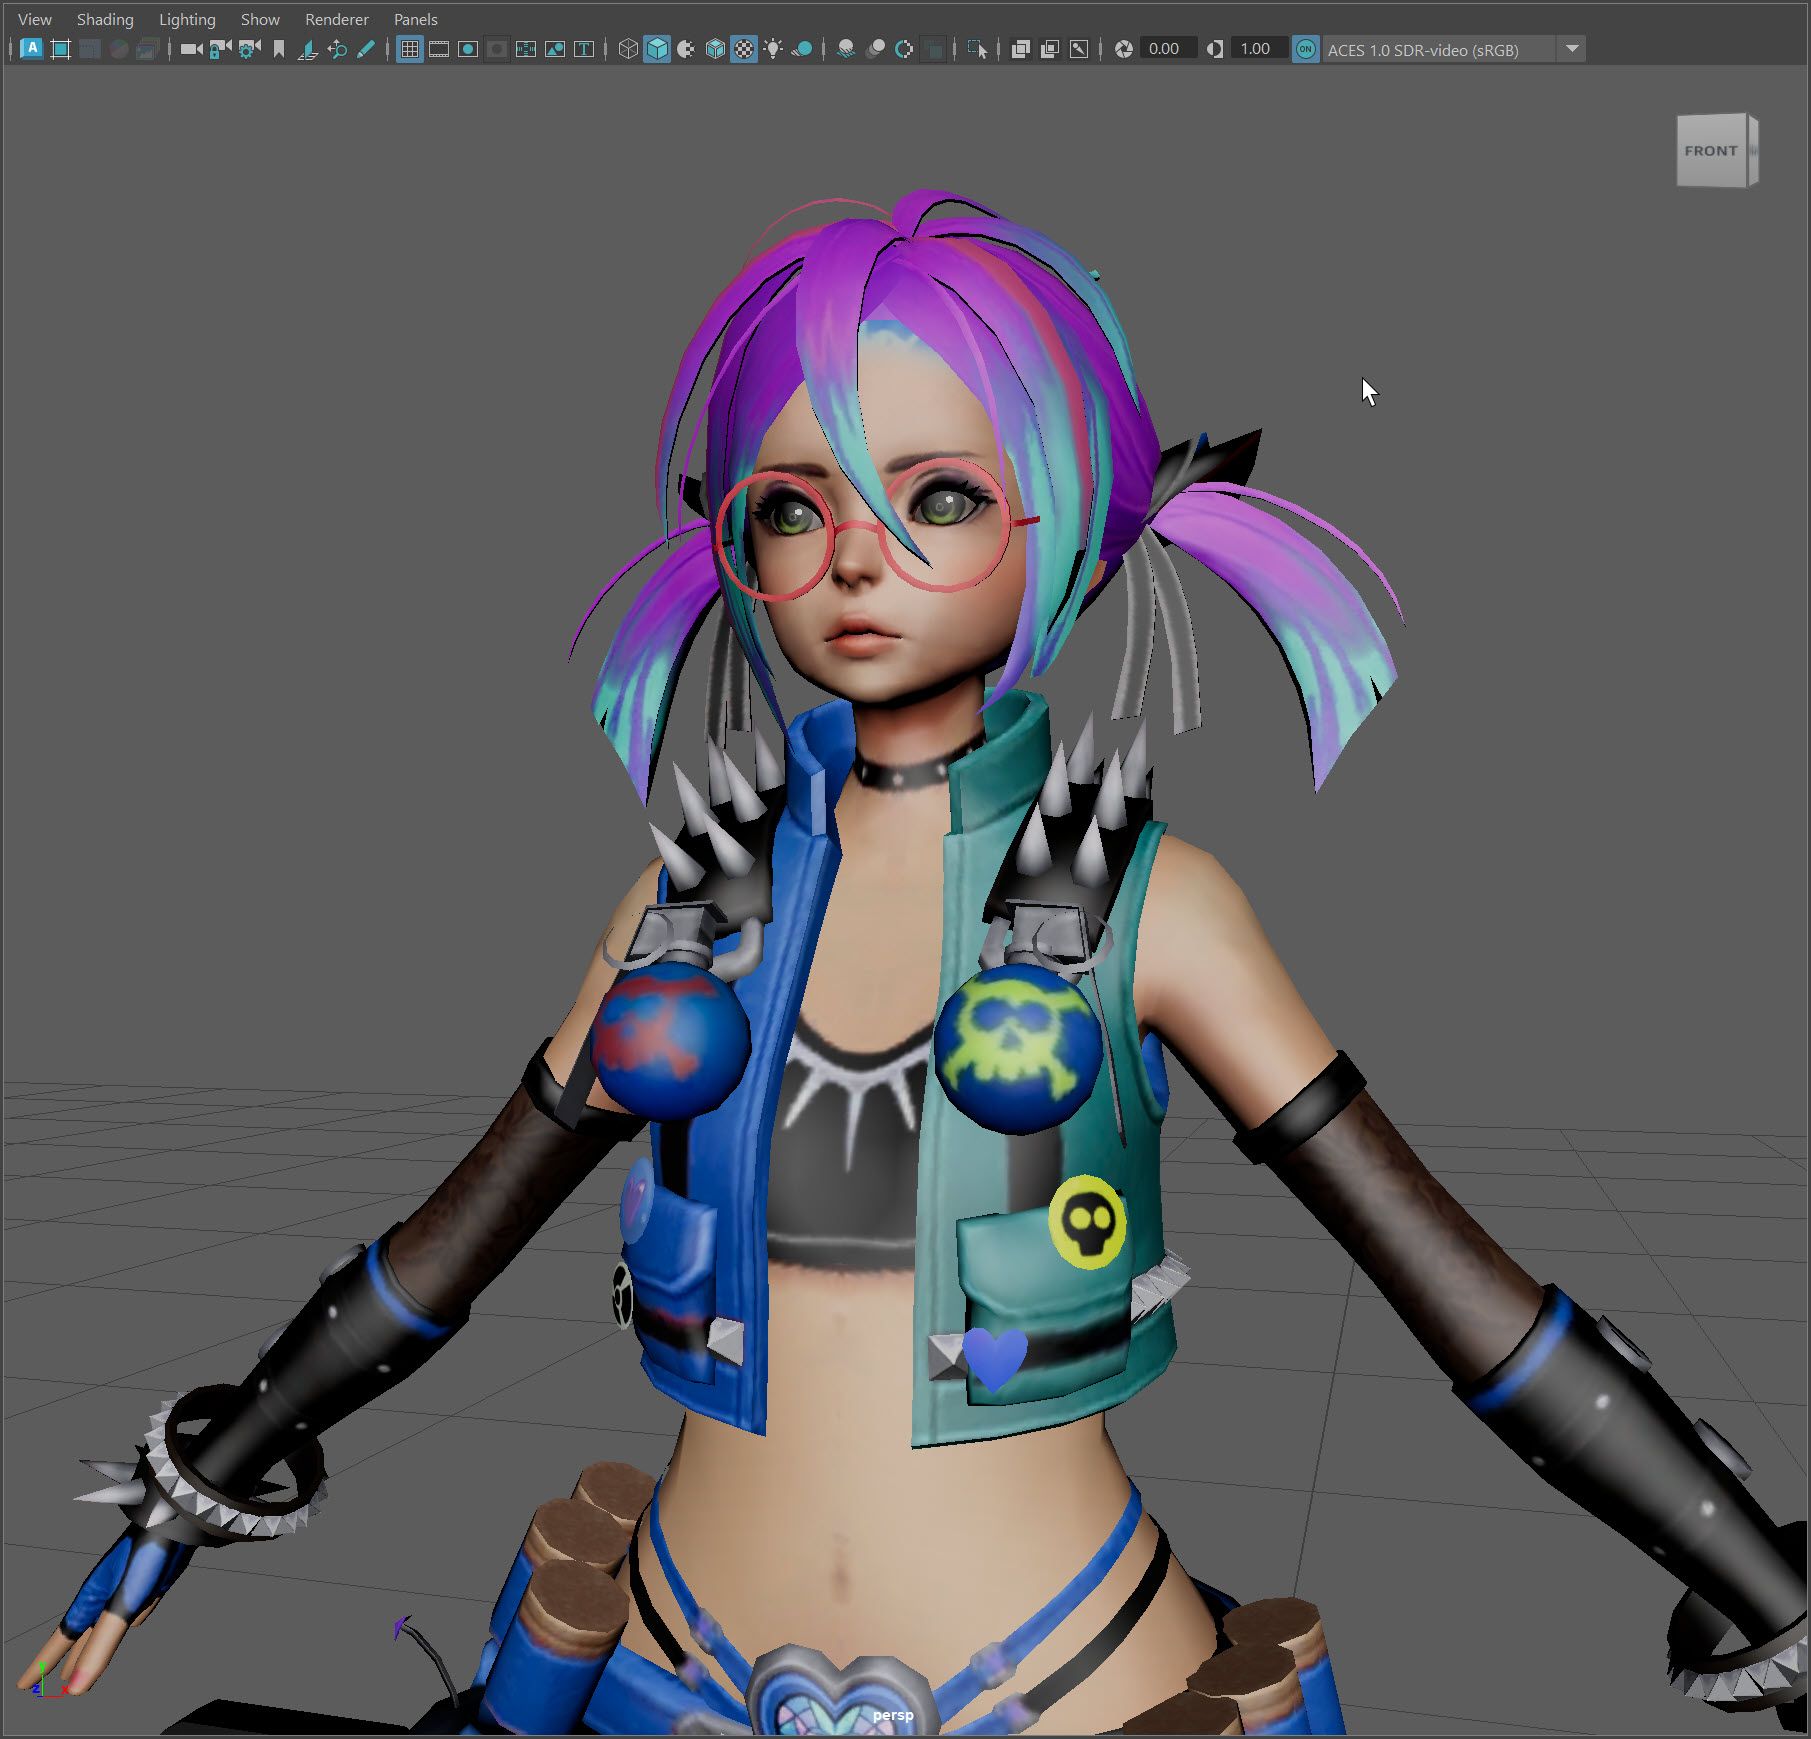
Task: Click the image plane icon
Action: coord(308,49)
